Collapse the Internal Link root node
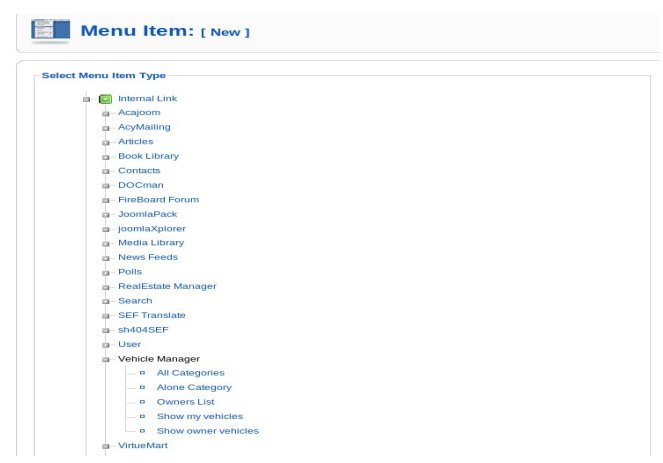This screenshot has width=663, height=463. pyautogui.click(x=86, y=99)
